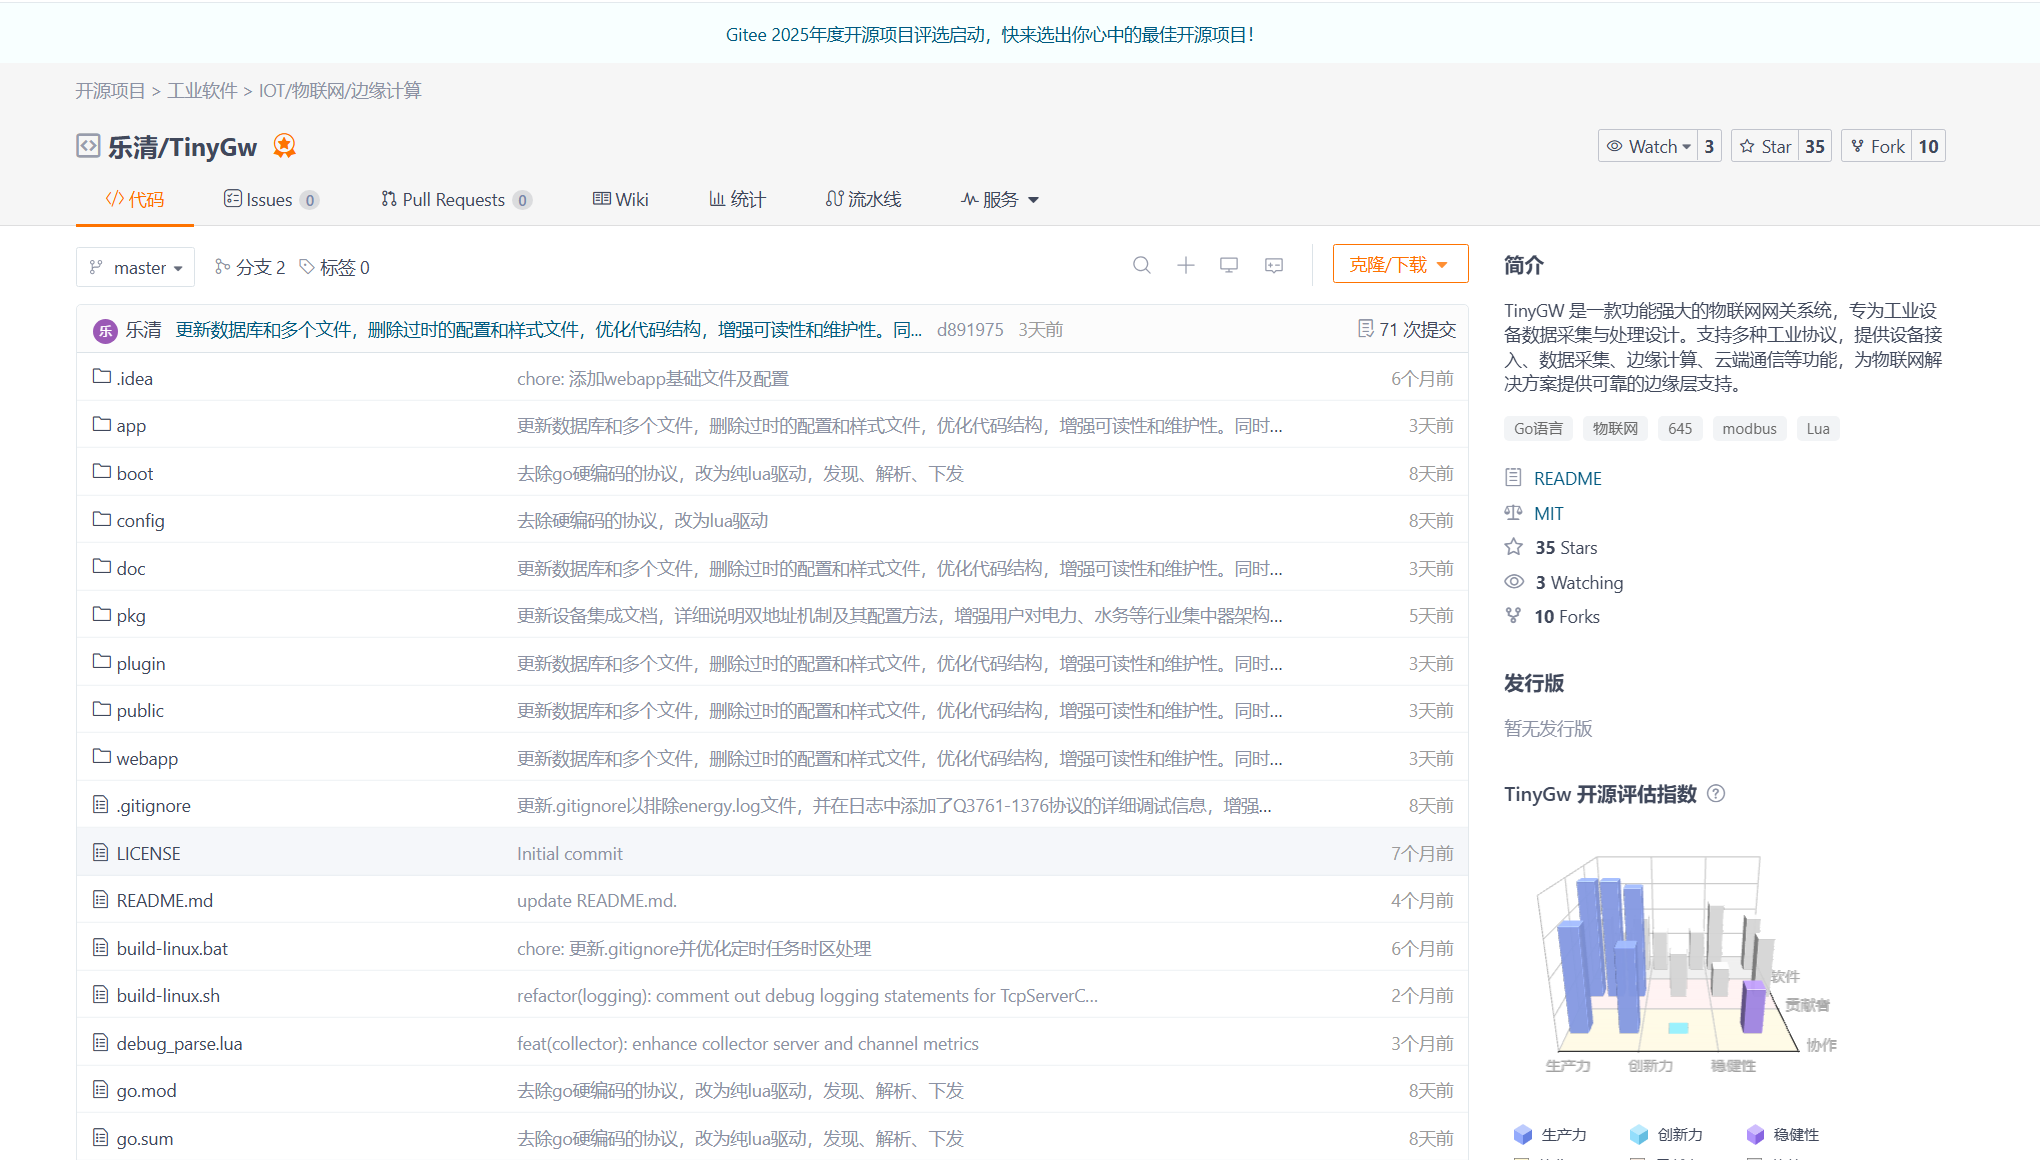2040x1160 pixels.
Task: Click the 乐清 avatar in the commit bar
Action: click(x=105, y=330)
